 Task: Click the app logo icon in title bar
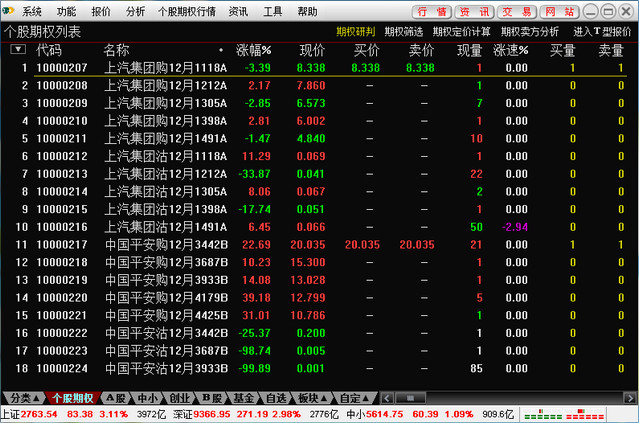point(9,11)
